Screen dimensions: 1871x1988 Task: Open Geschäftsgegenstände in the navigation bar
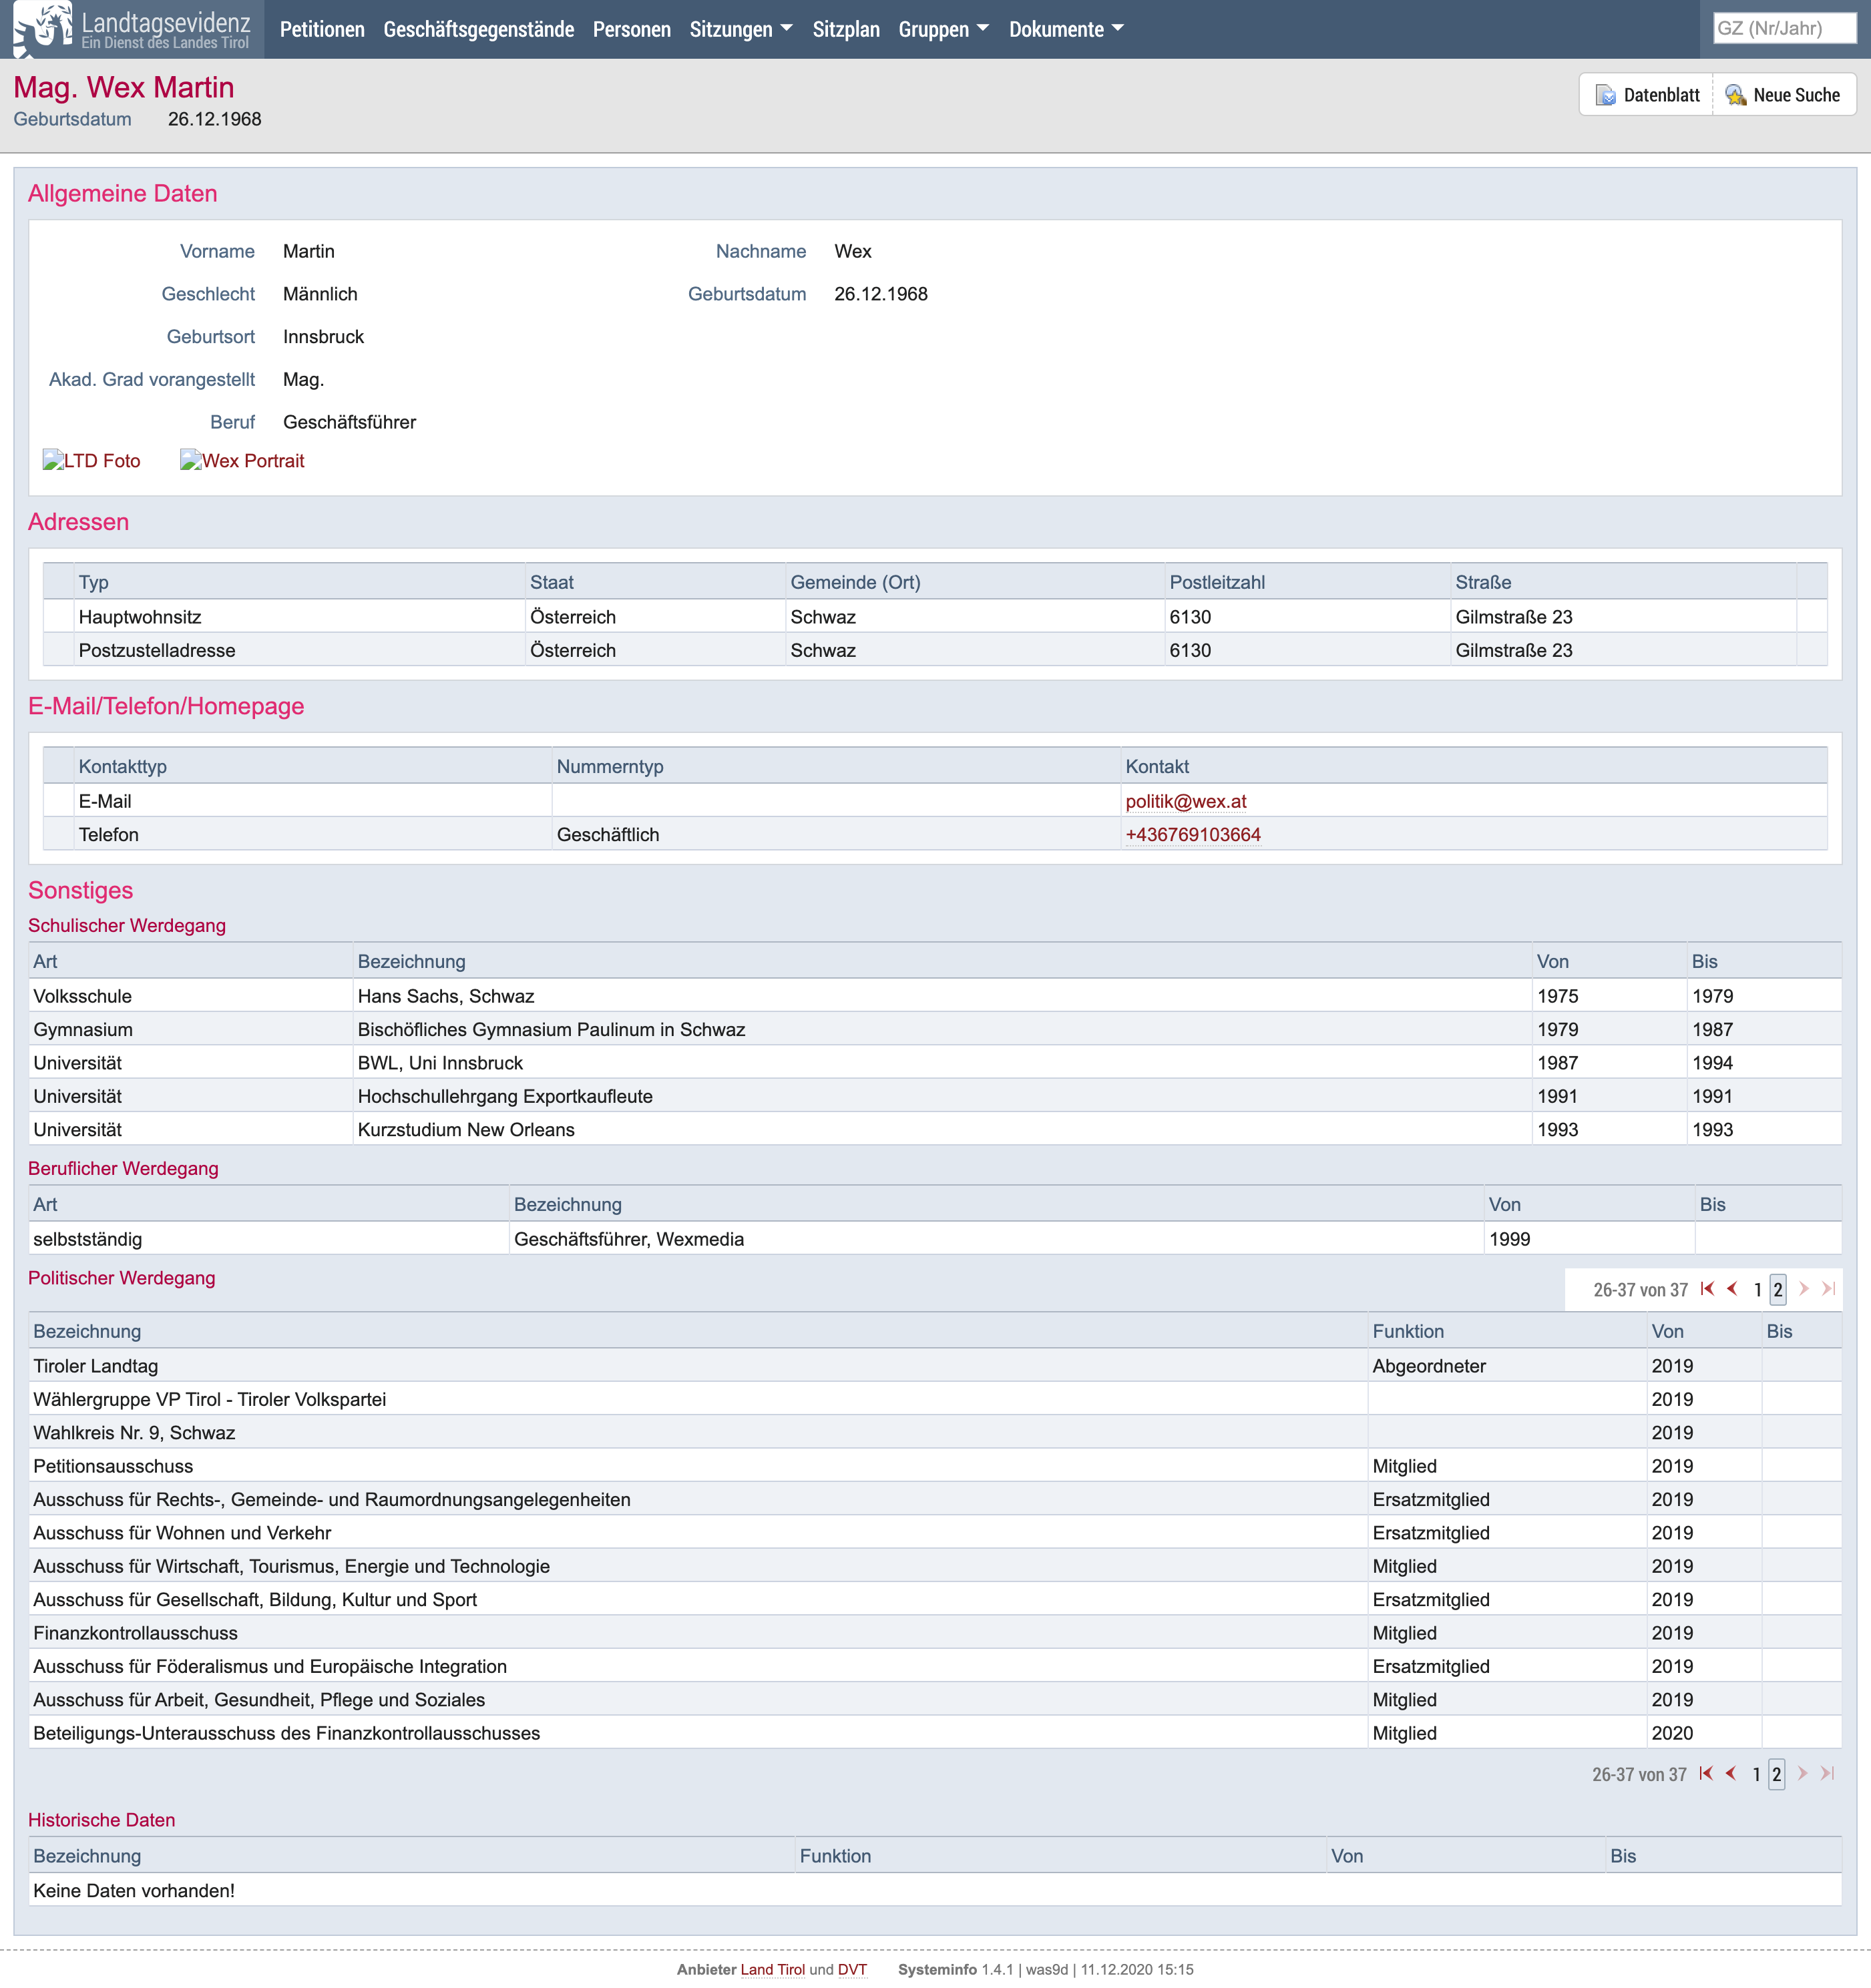[x=478, y=29]
